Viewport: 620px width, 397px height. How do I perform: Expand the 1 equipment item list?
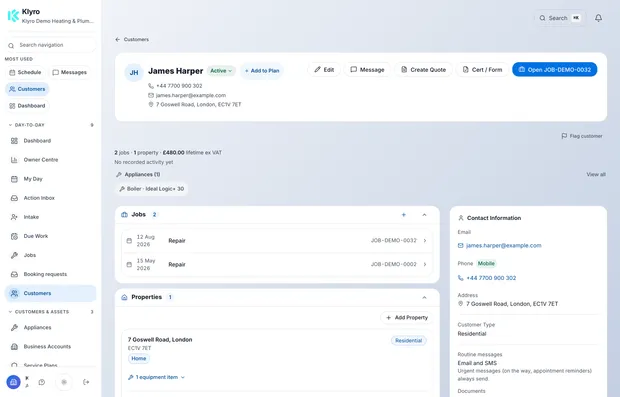pos(156,377)
